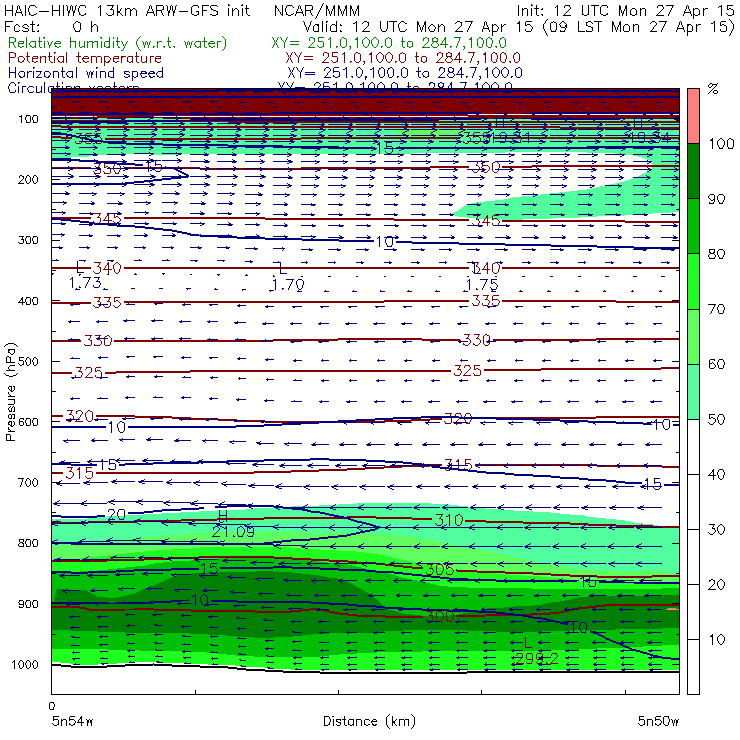
Task: Select the 70–80% bright green colorbar segment
Action: (x=693, y=281)
